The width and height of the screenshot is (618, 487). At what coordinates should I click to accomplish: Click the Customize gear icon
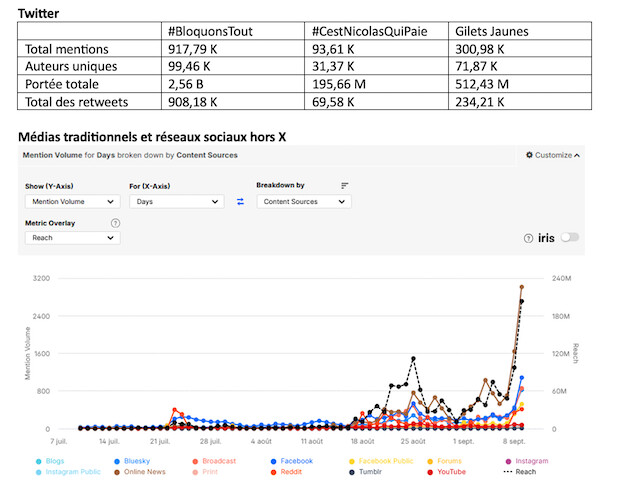click(x=529, y=155)
